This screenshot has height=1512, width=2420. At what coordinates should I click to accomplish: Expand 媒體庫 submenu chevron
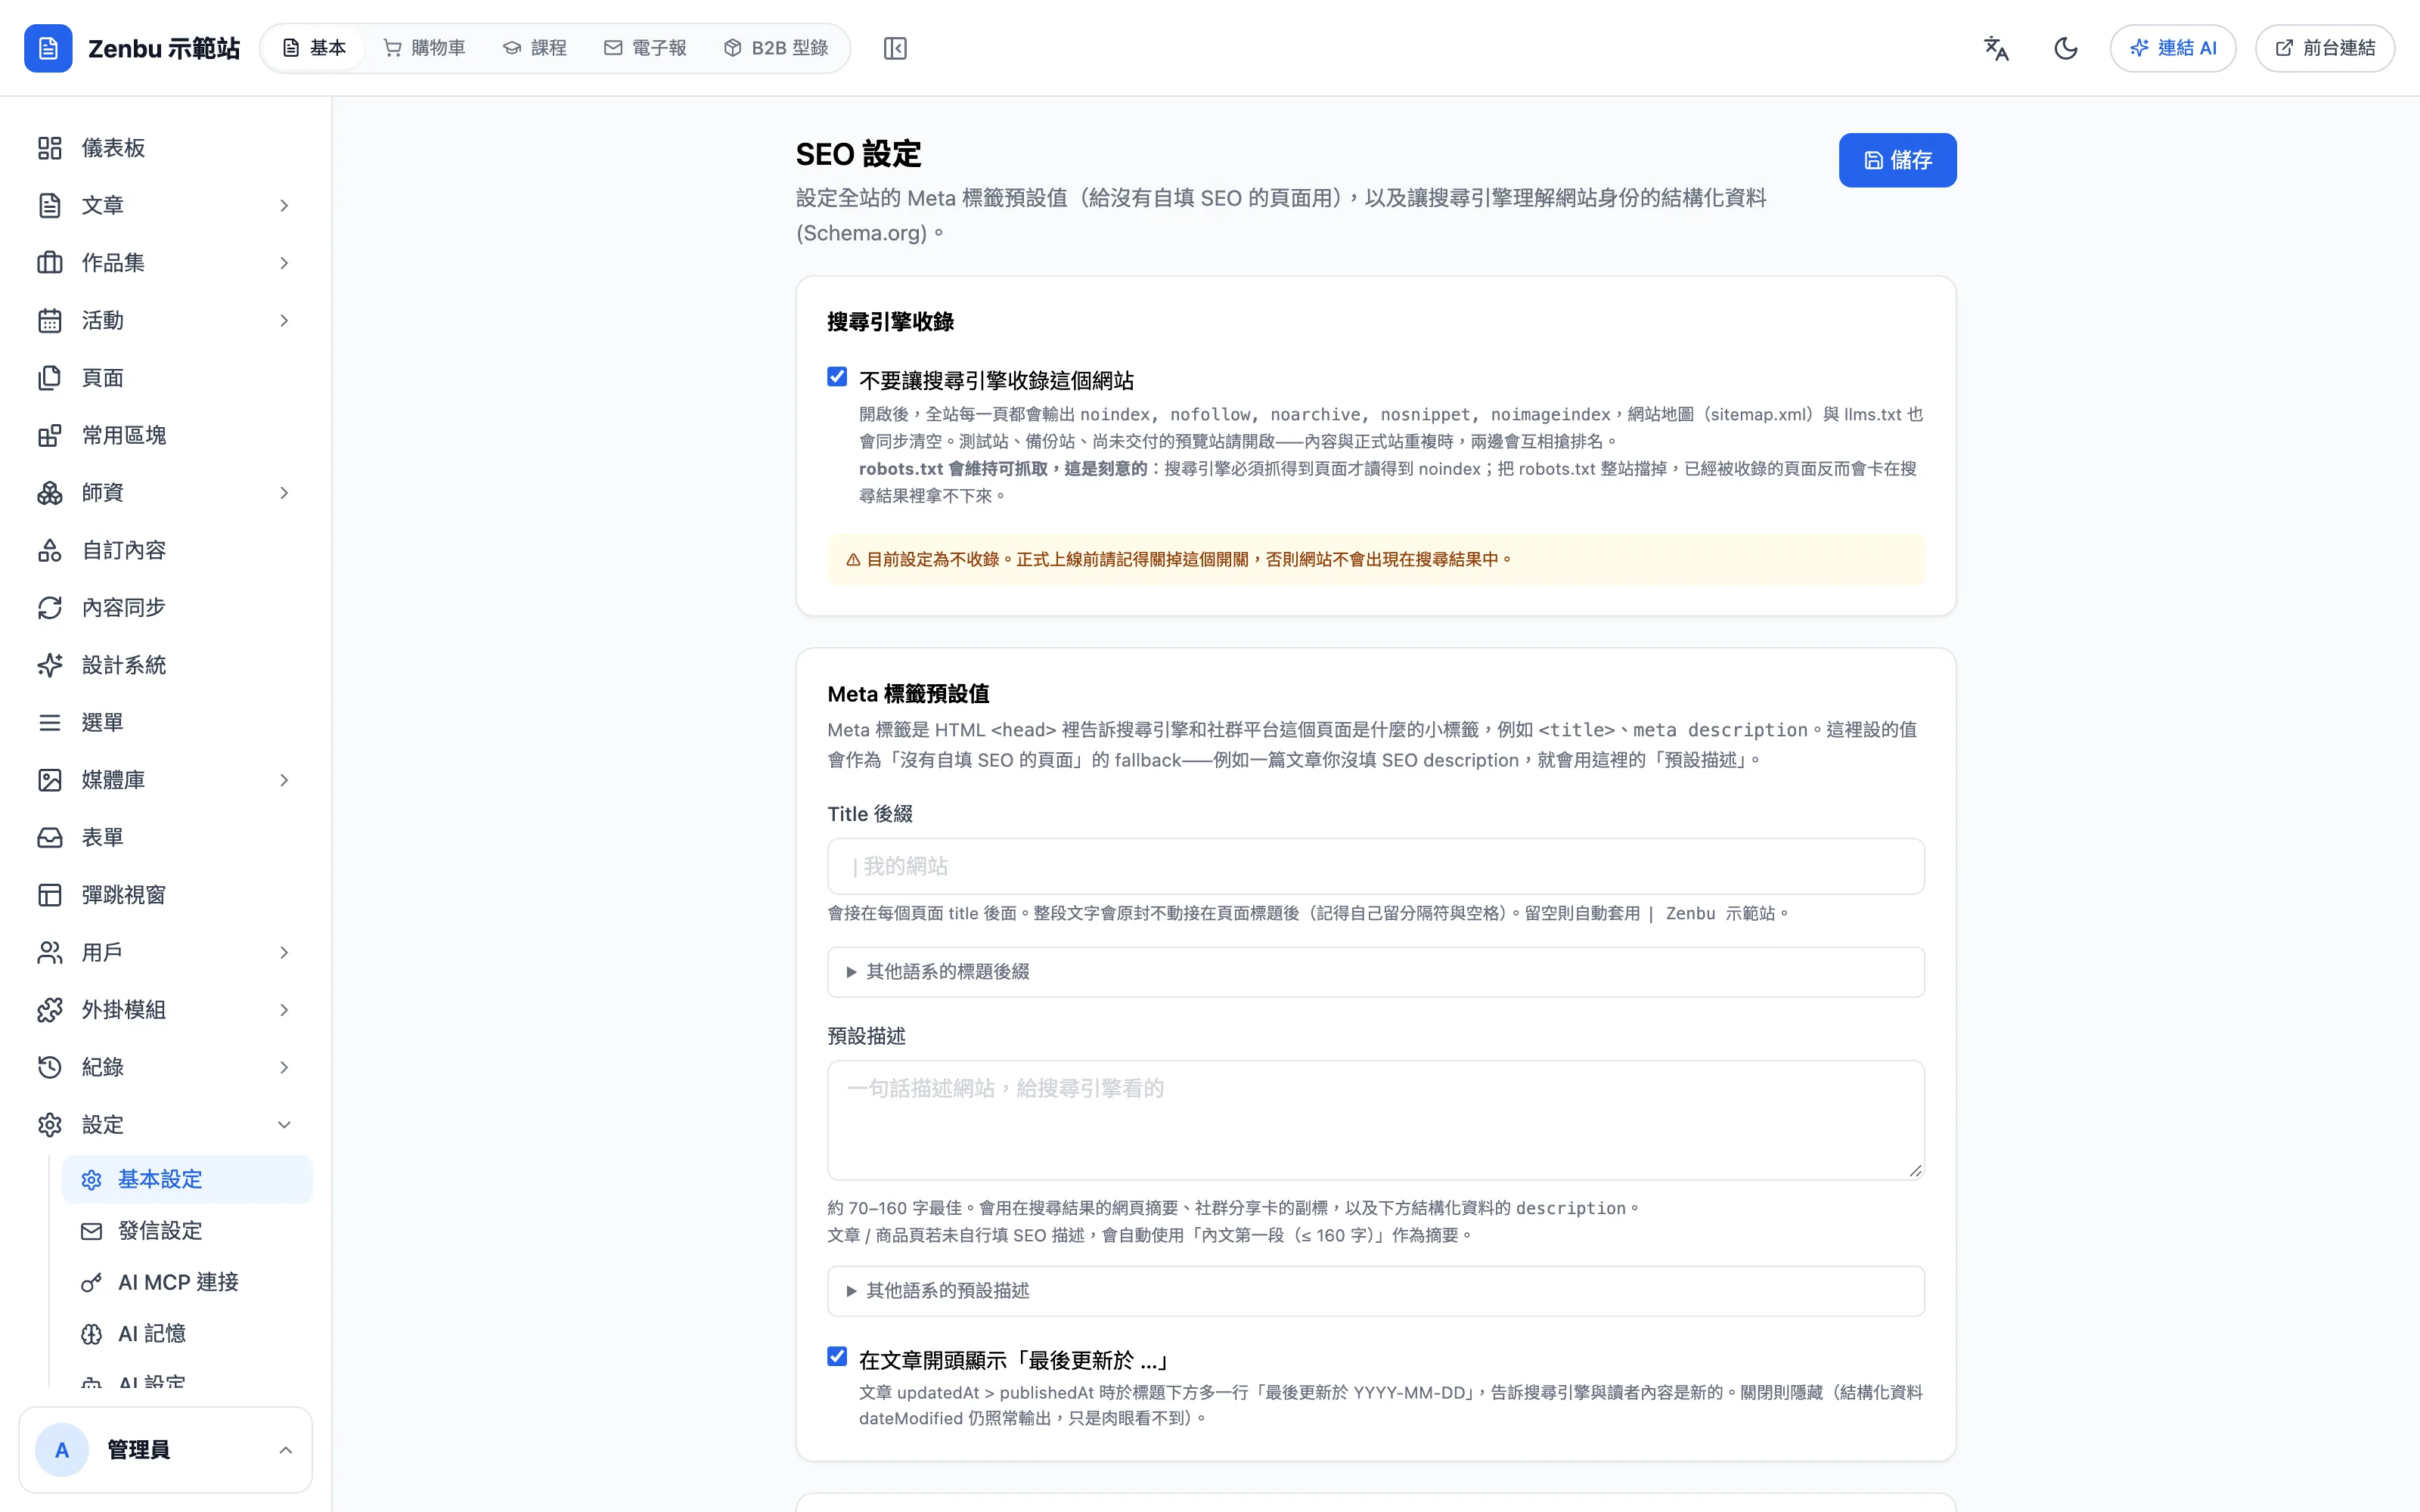click(x=284, y=780)
